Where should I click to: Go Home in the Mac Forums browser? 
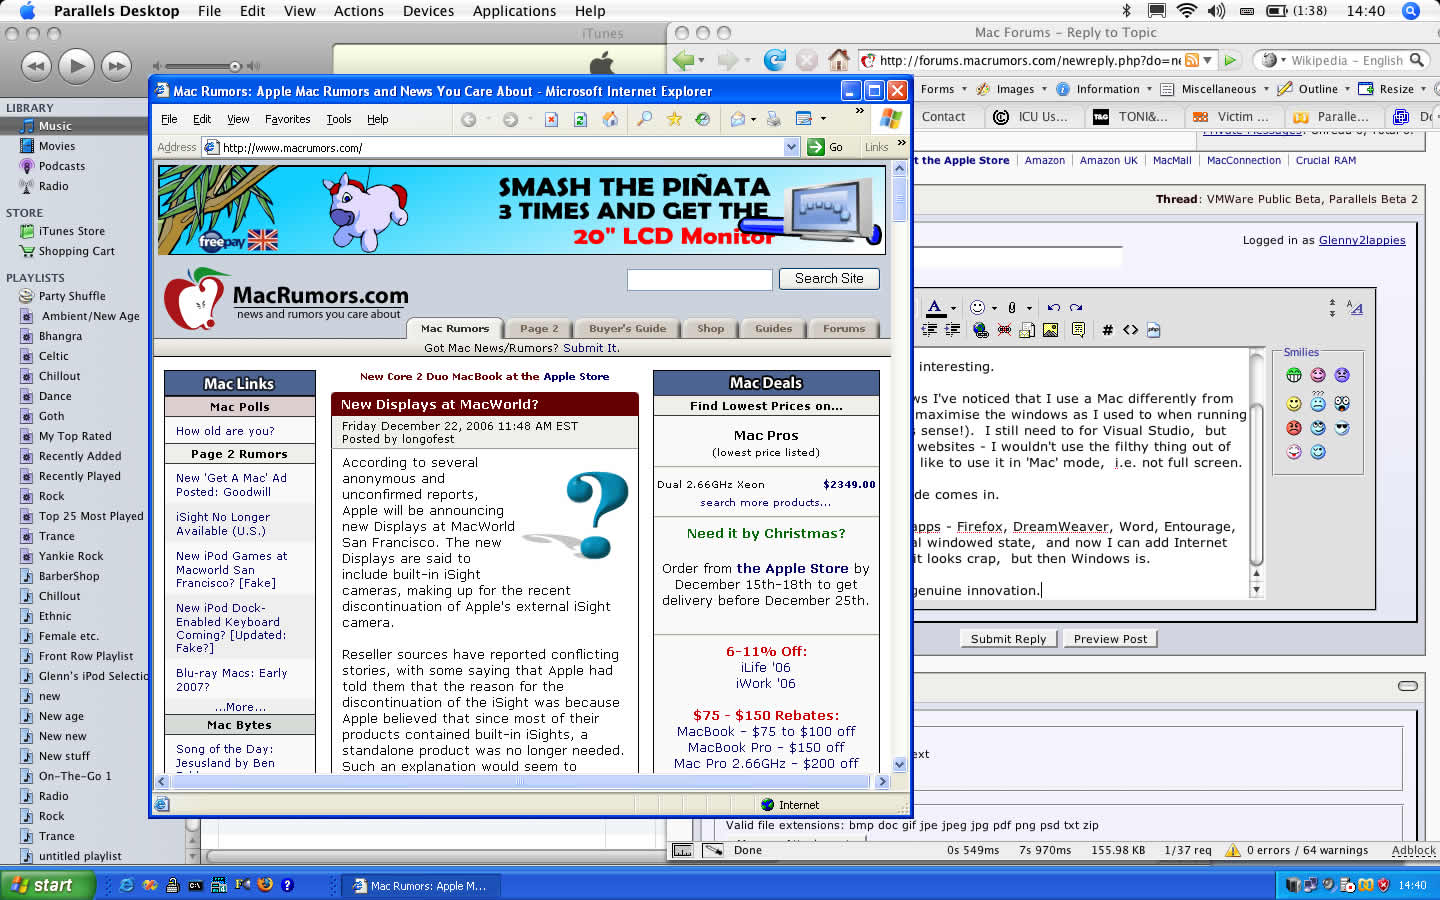pos(839,60)
